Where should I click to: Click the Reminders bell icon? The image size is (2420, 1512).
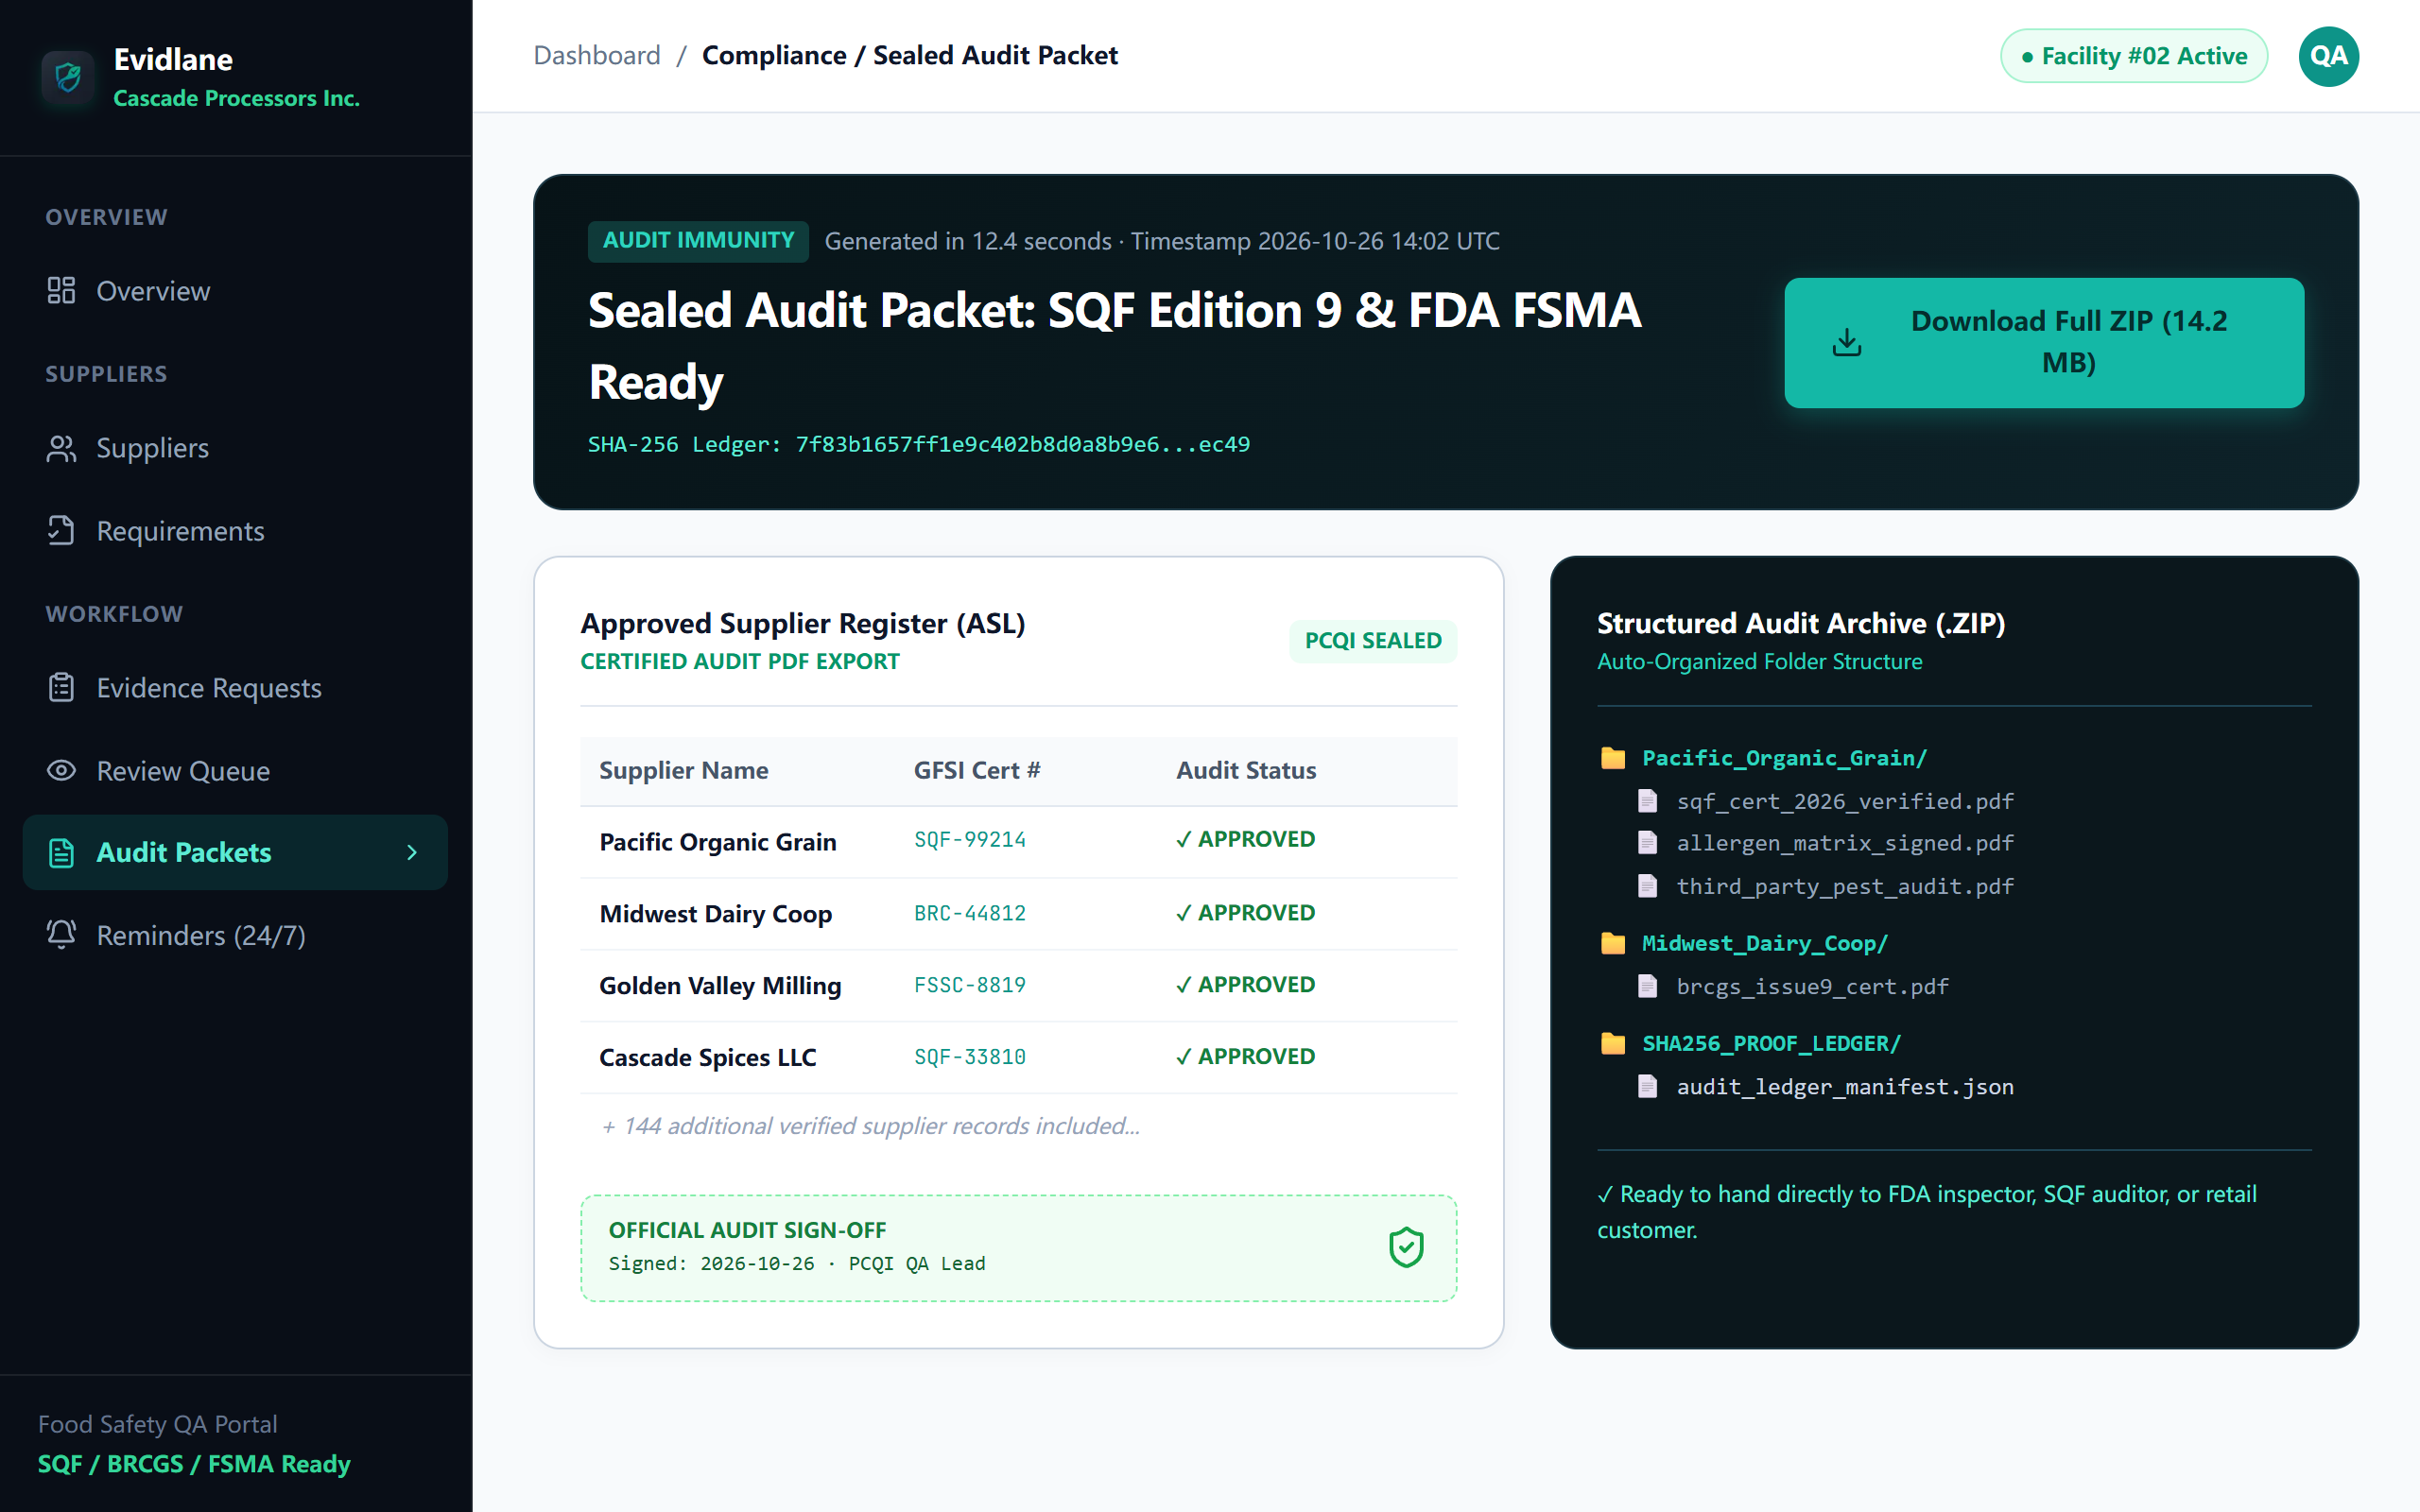(61, 935)
